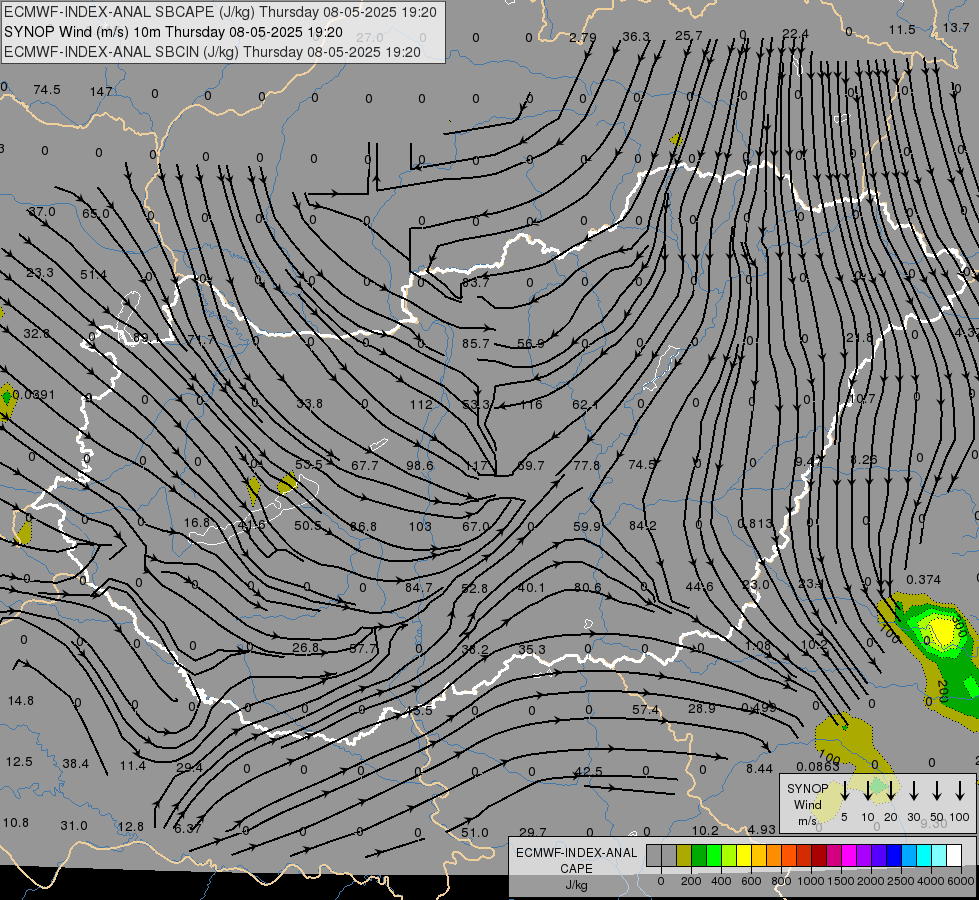This screenshot has width=979, height=900.
Task: Click the 36.3 value at the top
Action: tap(636, 37)
